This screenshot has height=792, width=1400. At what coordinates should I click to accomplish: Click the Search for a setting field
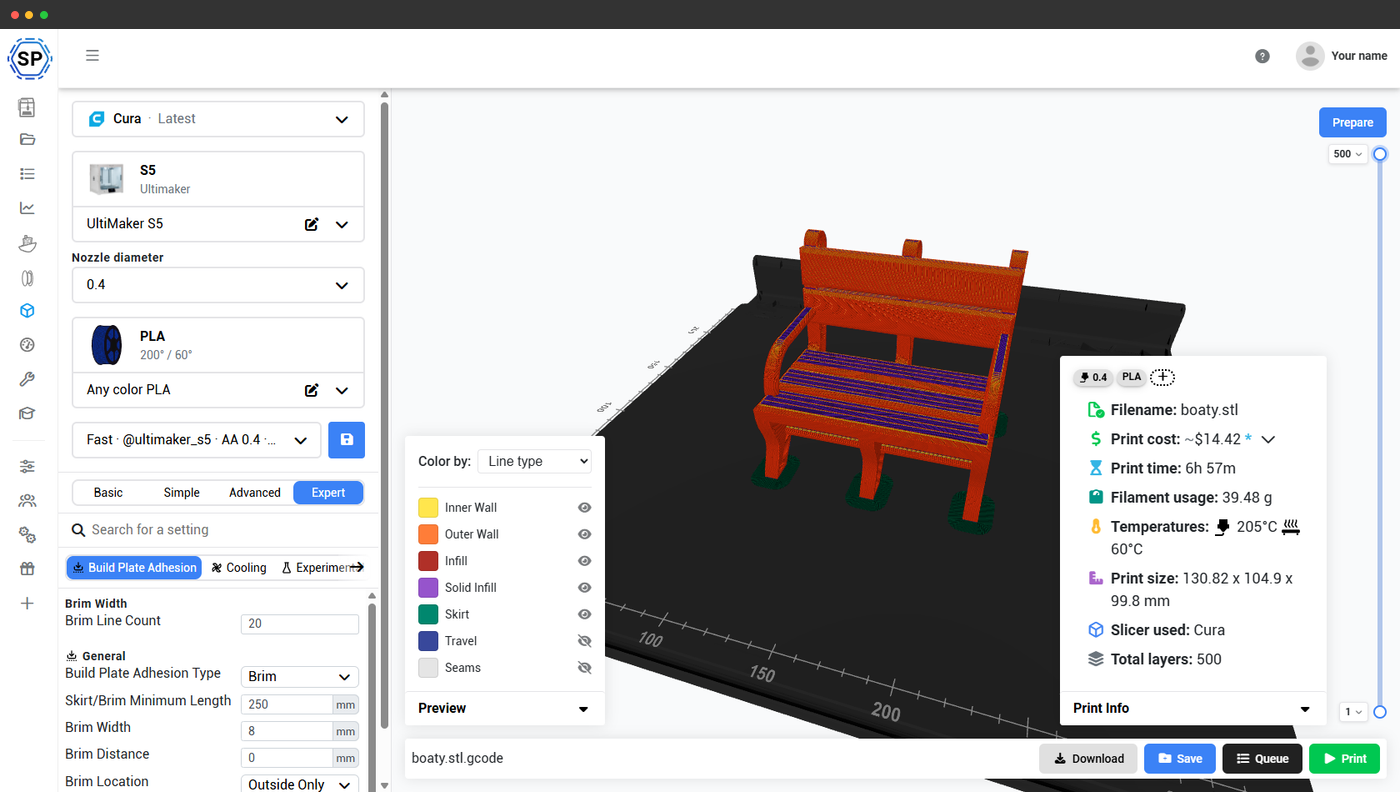tap(220, 530)
